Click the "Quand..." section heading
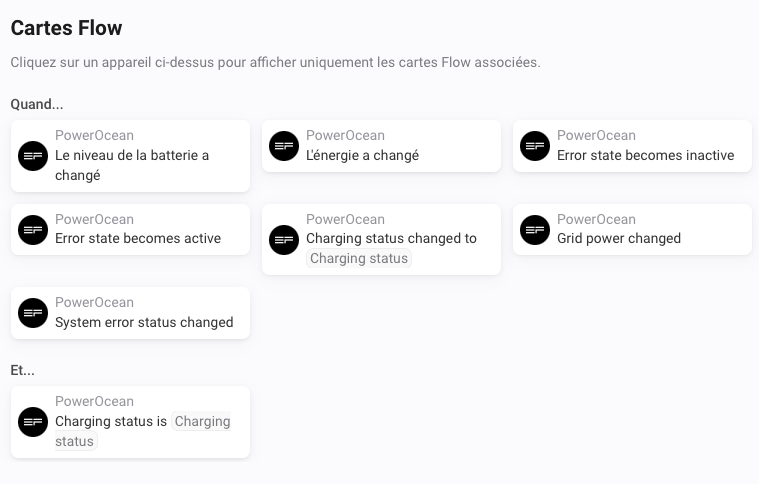Viewport: 759px width, 484px height. 37,104
